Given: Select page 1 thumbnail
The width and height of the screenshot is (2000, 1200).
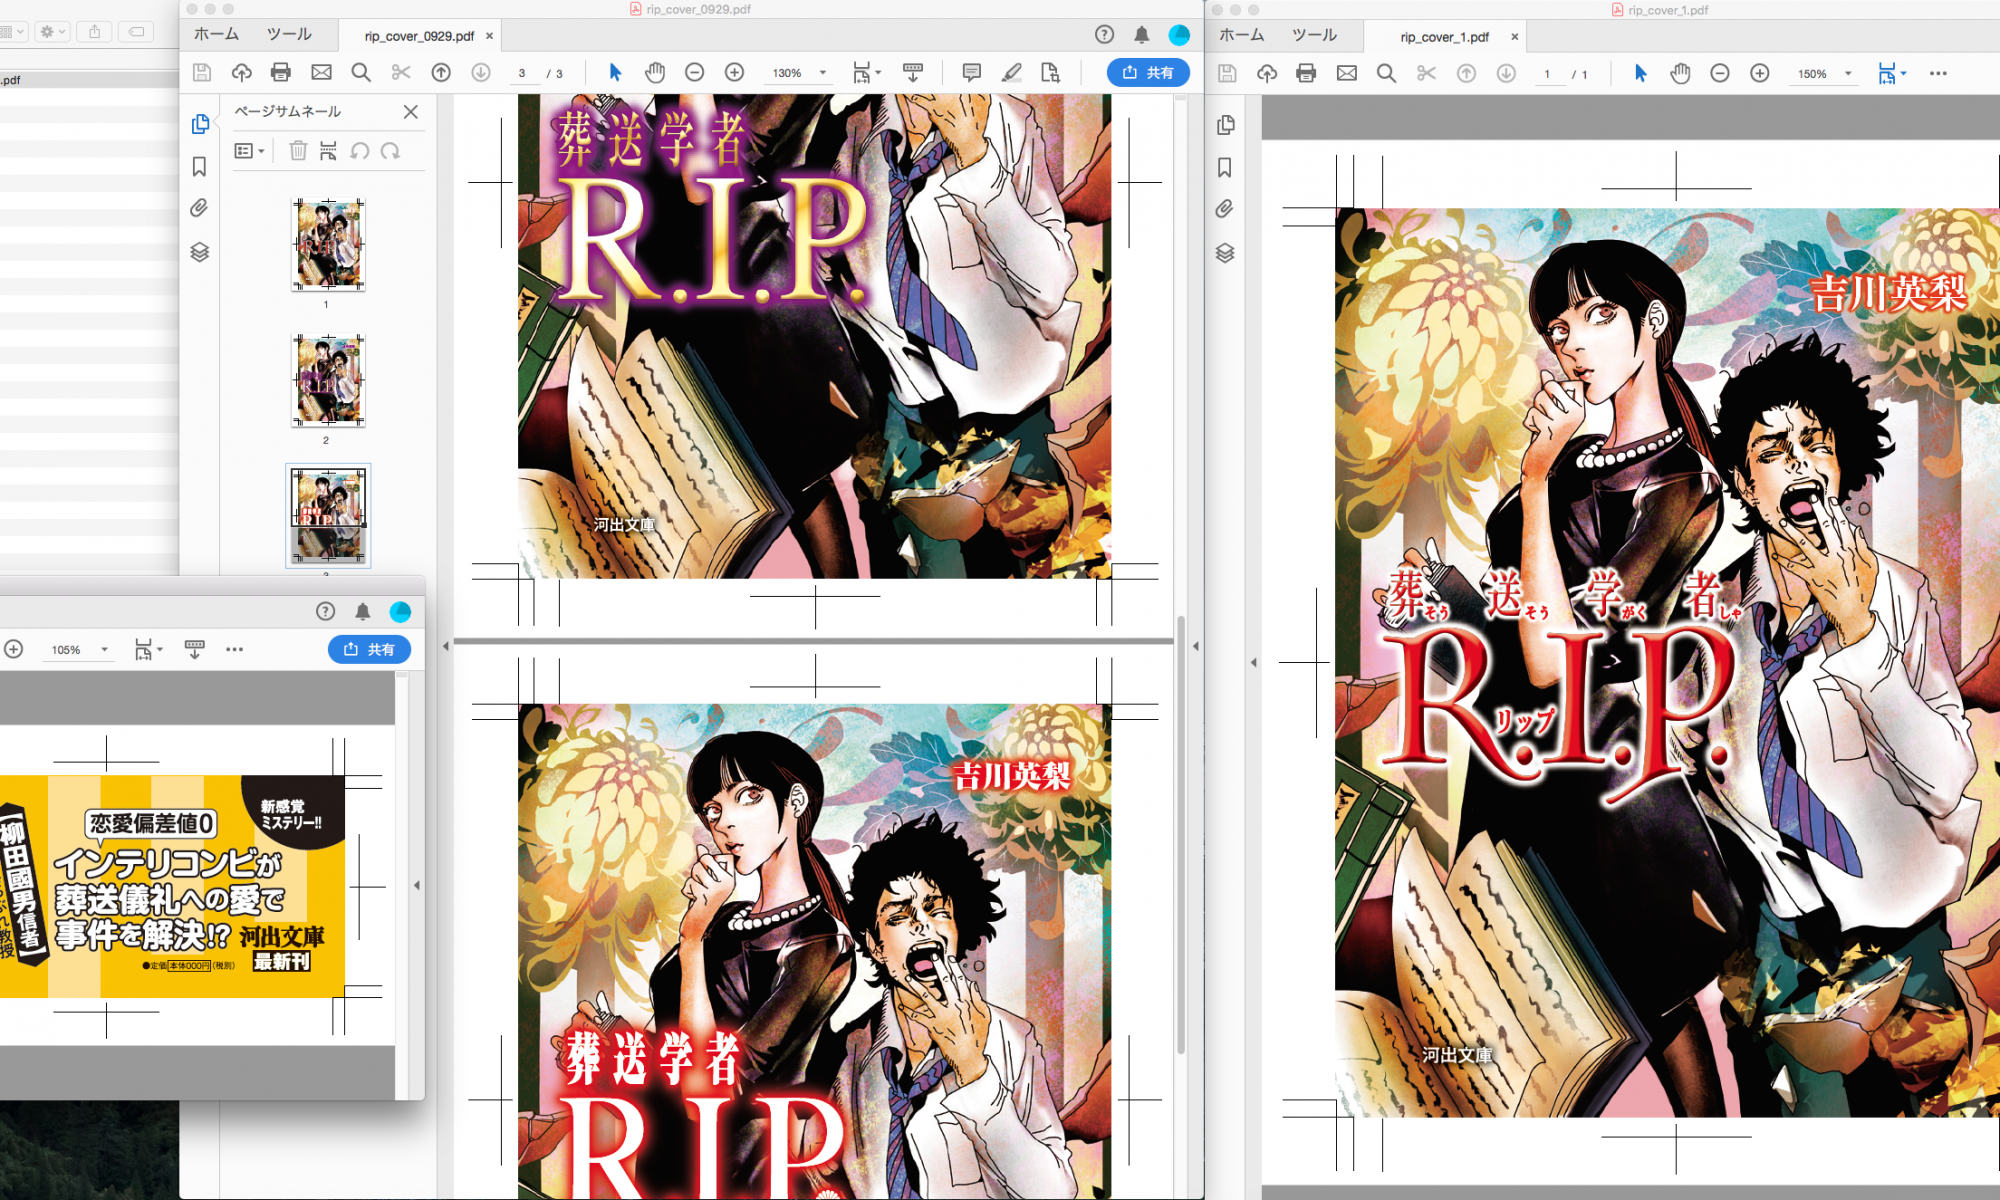Looking at the screenshot, I should point(328,244).
